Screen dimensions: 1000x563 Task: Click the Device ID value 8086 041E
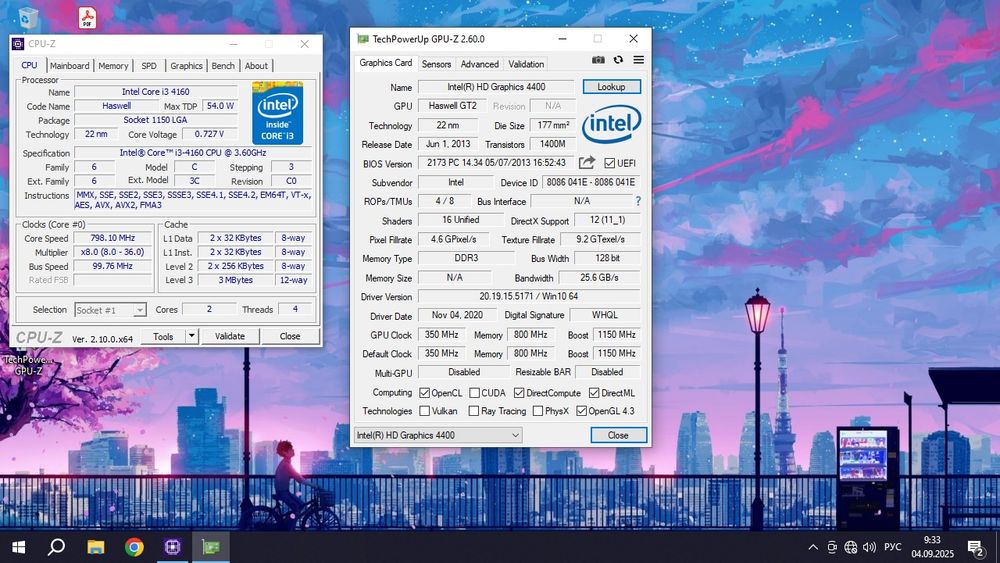pos(591,182)
